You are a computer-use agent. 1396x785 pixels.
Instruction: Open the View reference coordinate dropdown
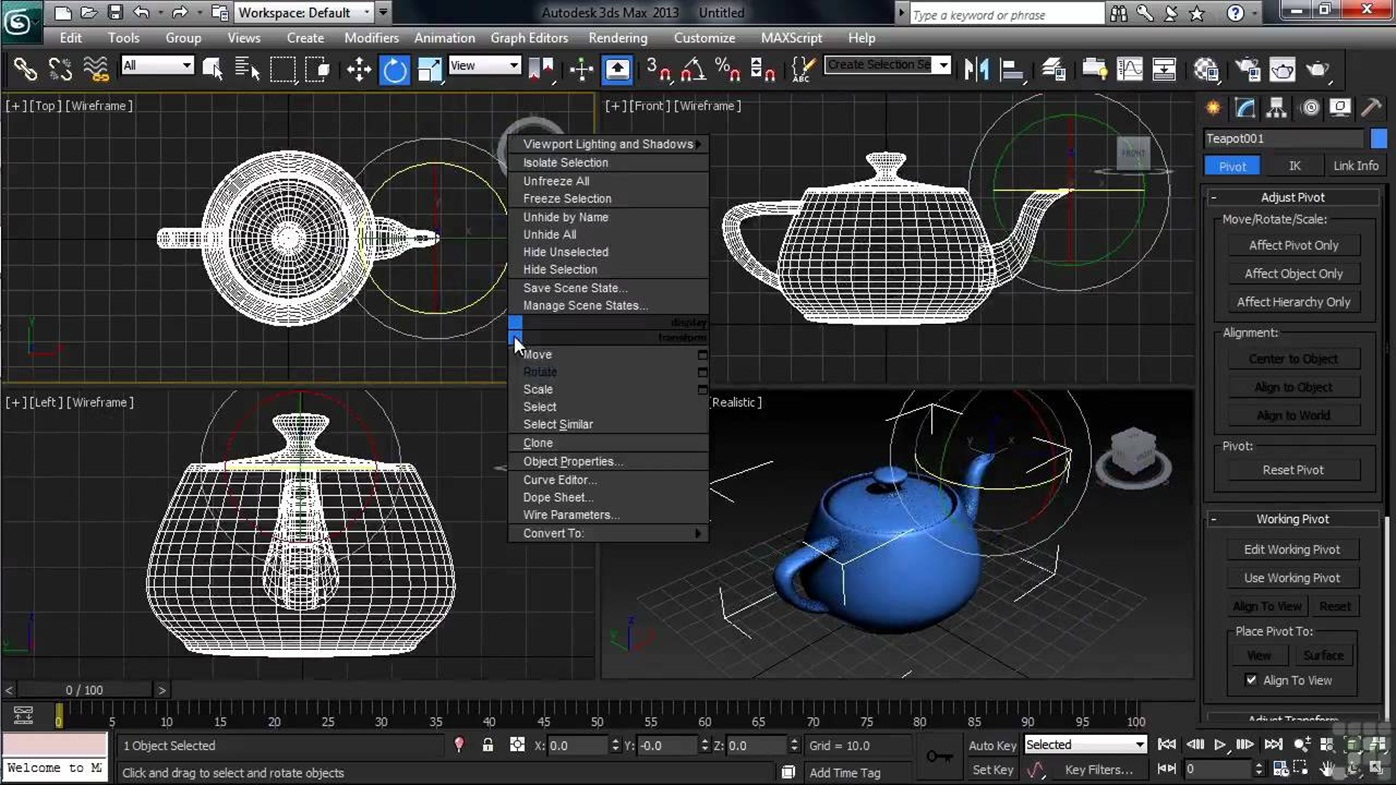click(x=485, y=66)
